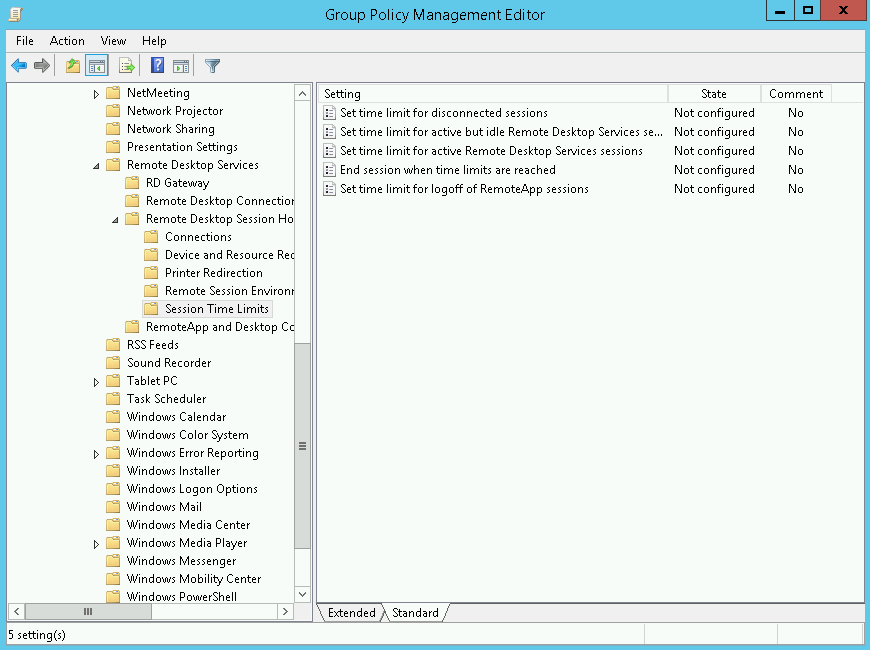Click the Export List toolbar icon

click(127, 65)
